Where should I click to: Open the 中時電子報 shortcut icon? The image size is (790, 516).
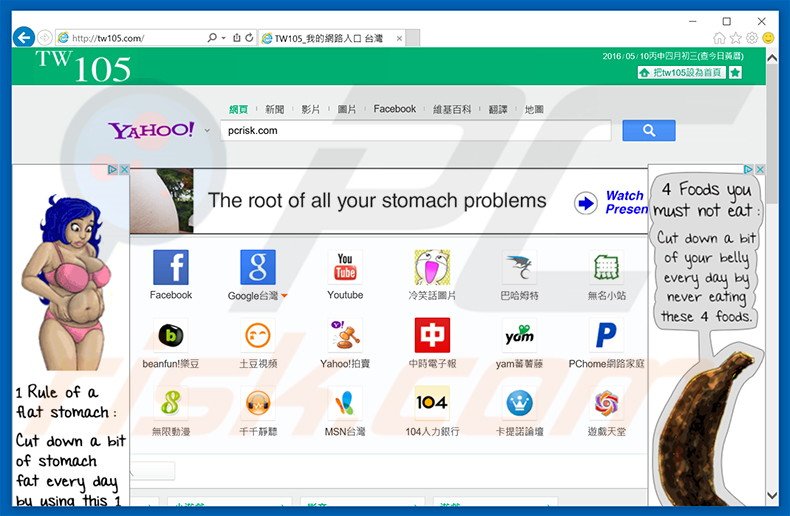pyautogui.click(x=432, y=336)
